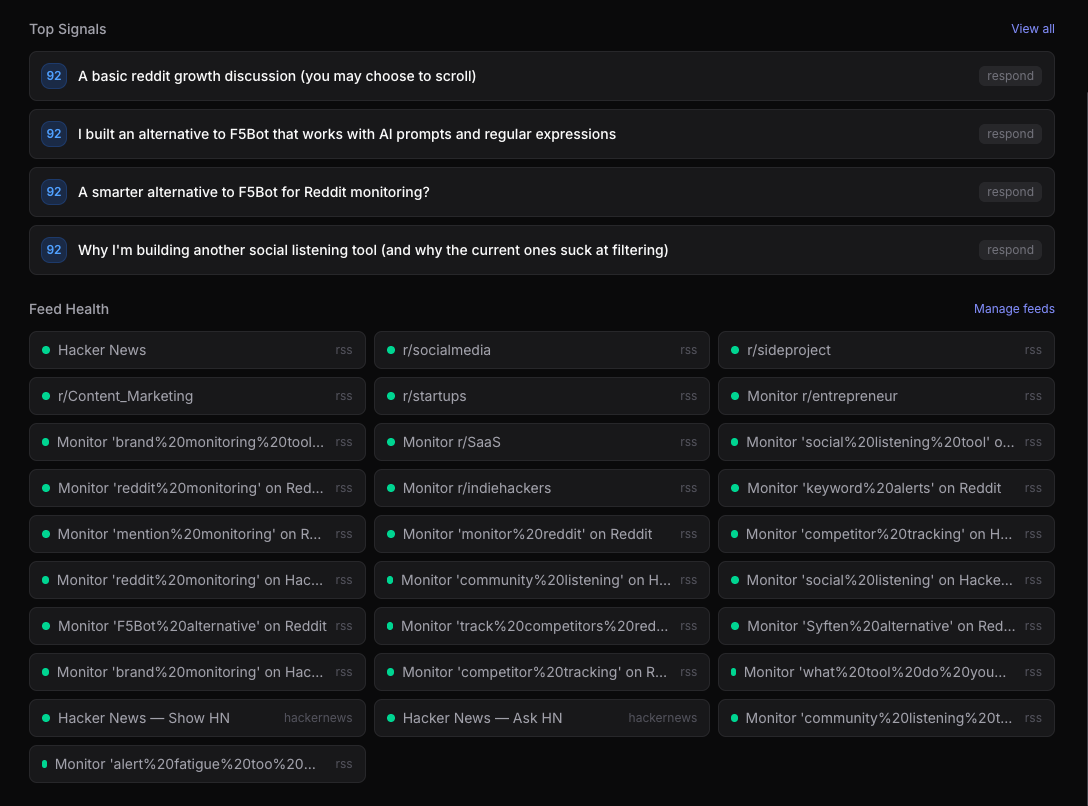This screenshot has height=806, width=1088.
Task: Click score badge on social listening tool signal
Action: tap(54, 250)
